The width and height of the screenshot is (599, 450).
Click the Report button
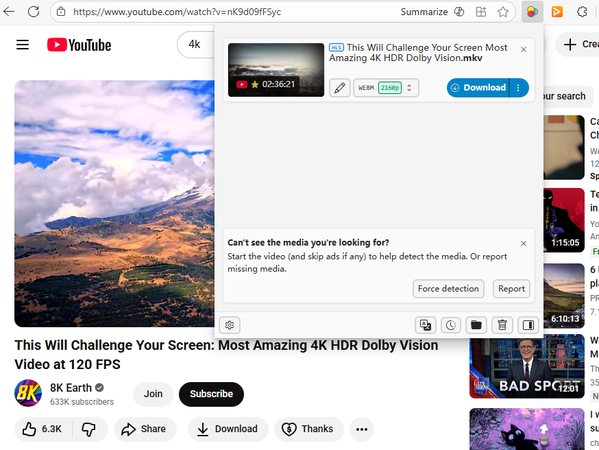coord(511,289)
